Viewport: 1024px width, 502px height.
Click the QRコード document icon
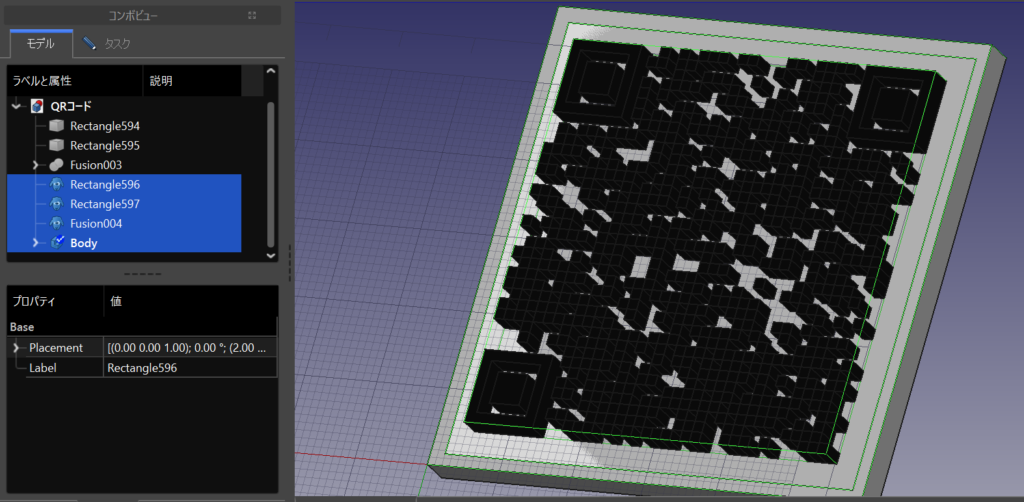[x=37, y=106]
